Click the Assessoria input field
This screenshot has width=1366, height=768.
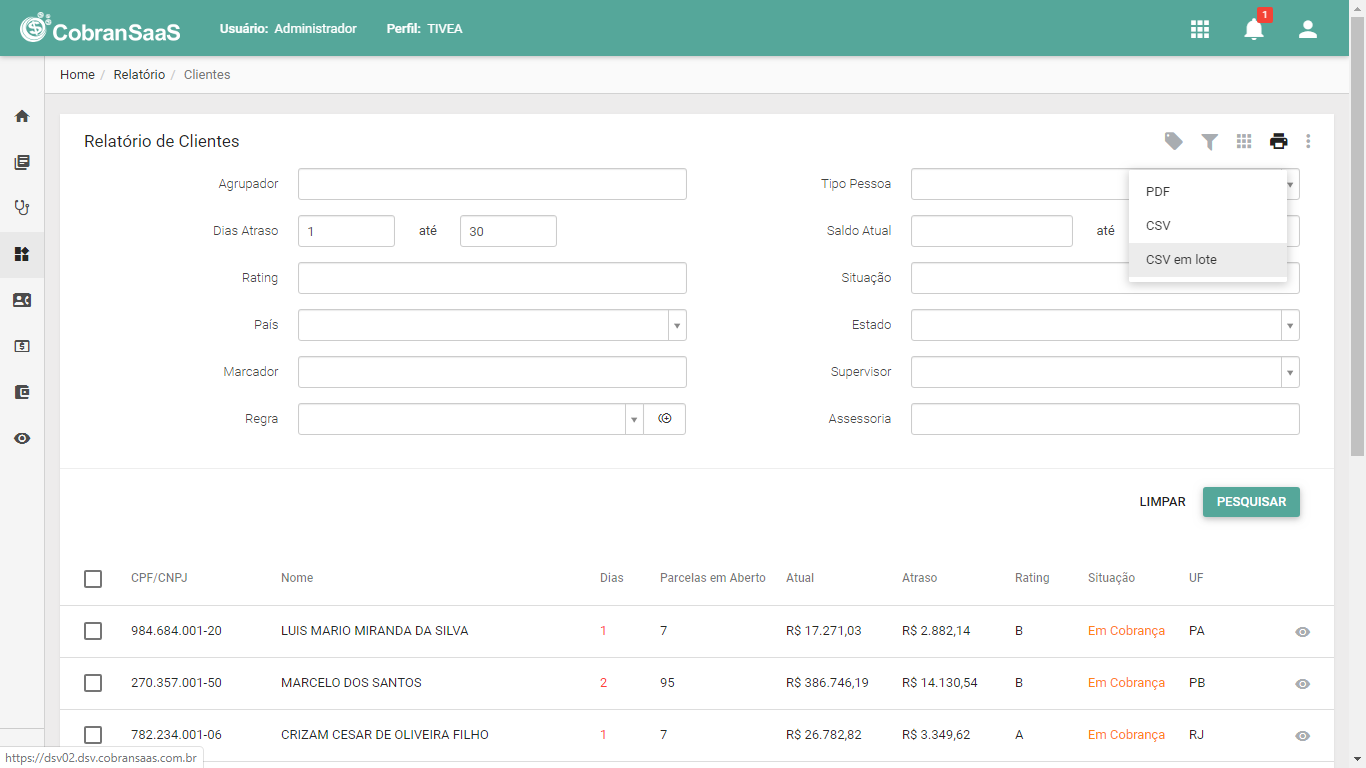[x=1105, y=419]
